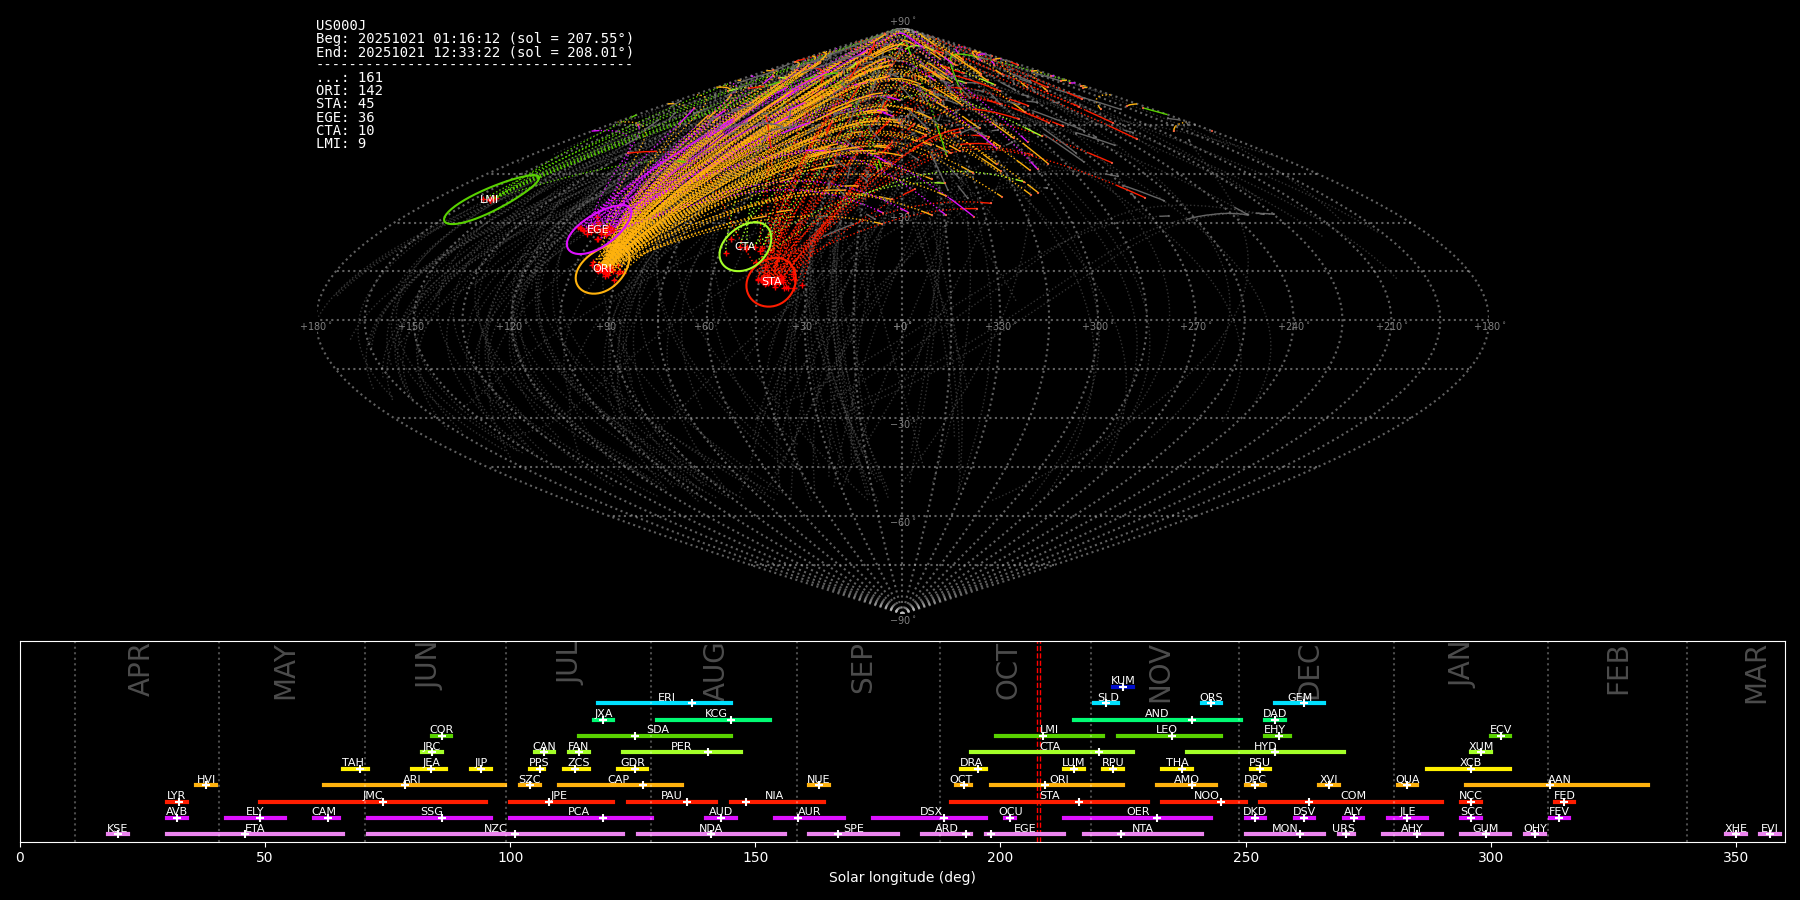Click the red dashed current solar longitude marker
The height and width of the screenshot is (900, 1800).
coord(1039,741)
